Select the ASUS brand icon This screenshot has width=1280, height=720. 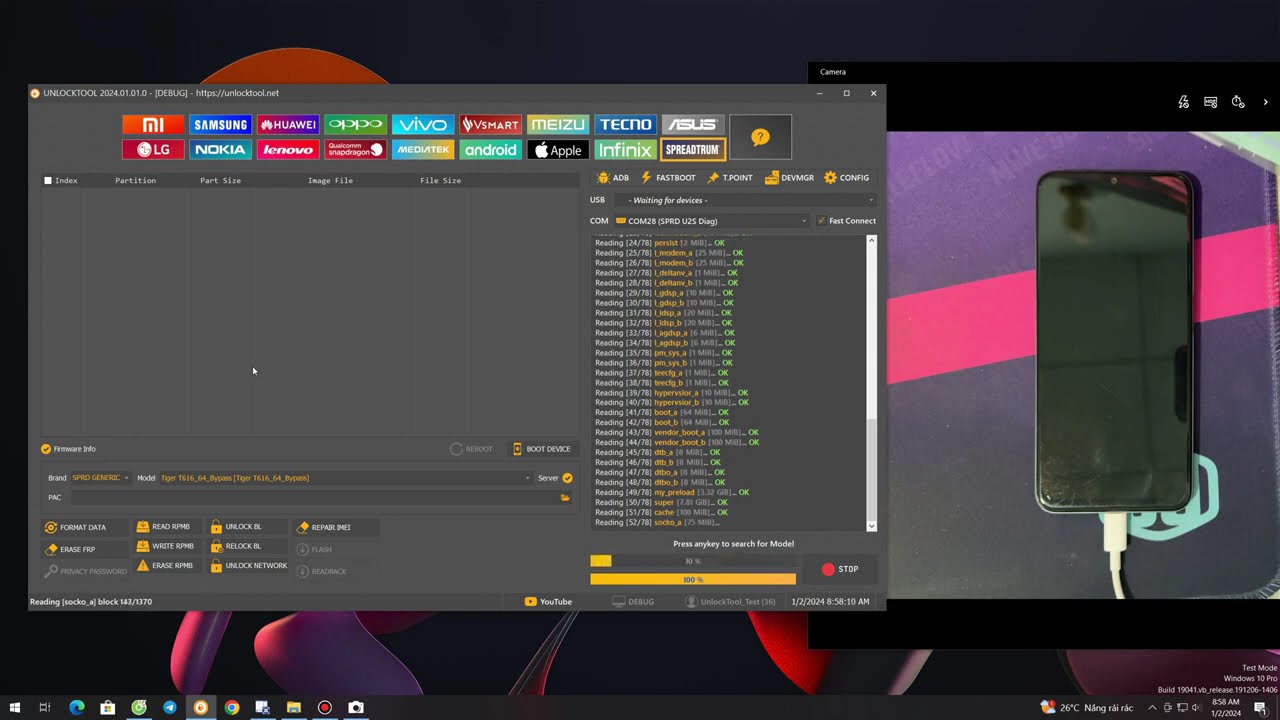tap(693, 125)
